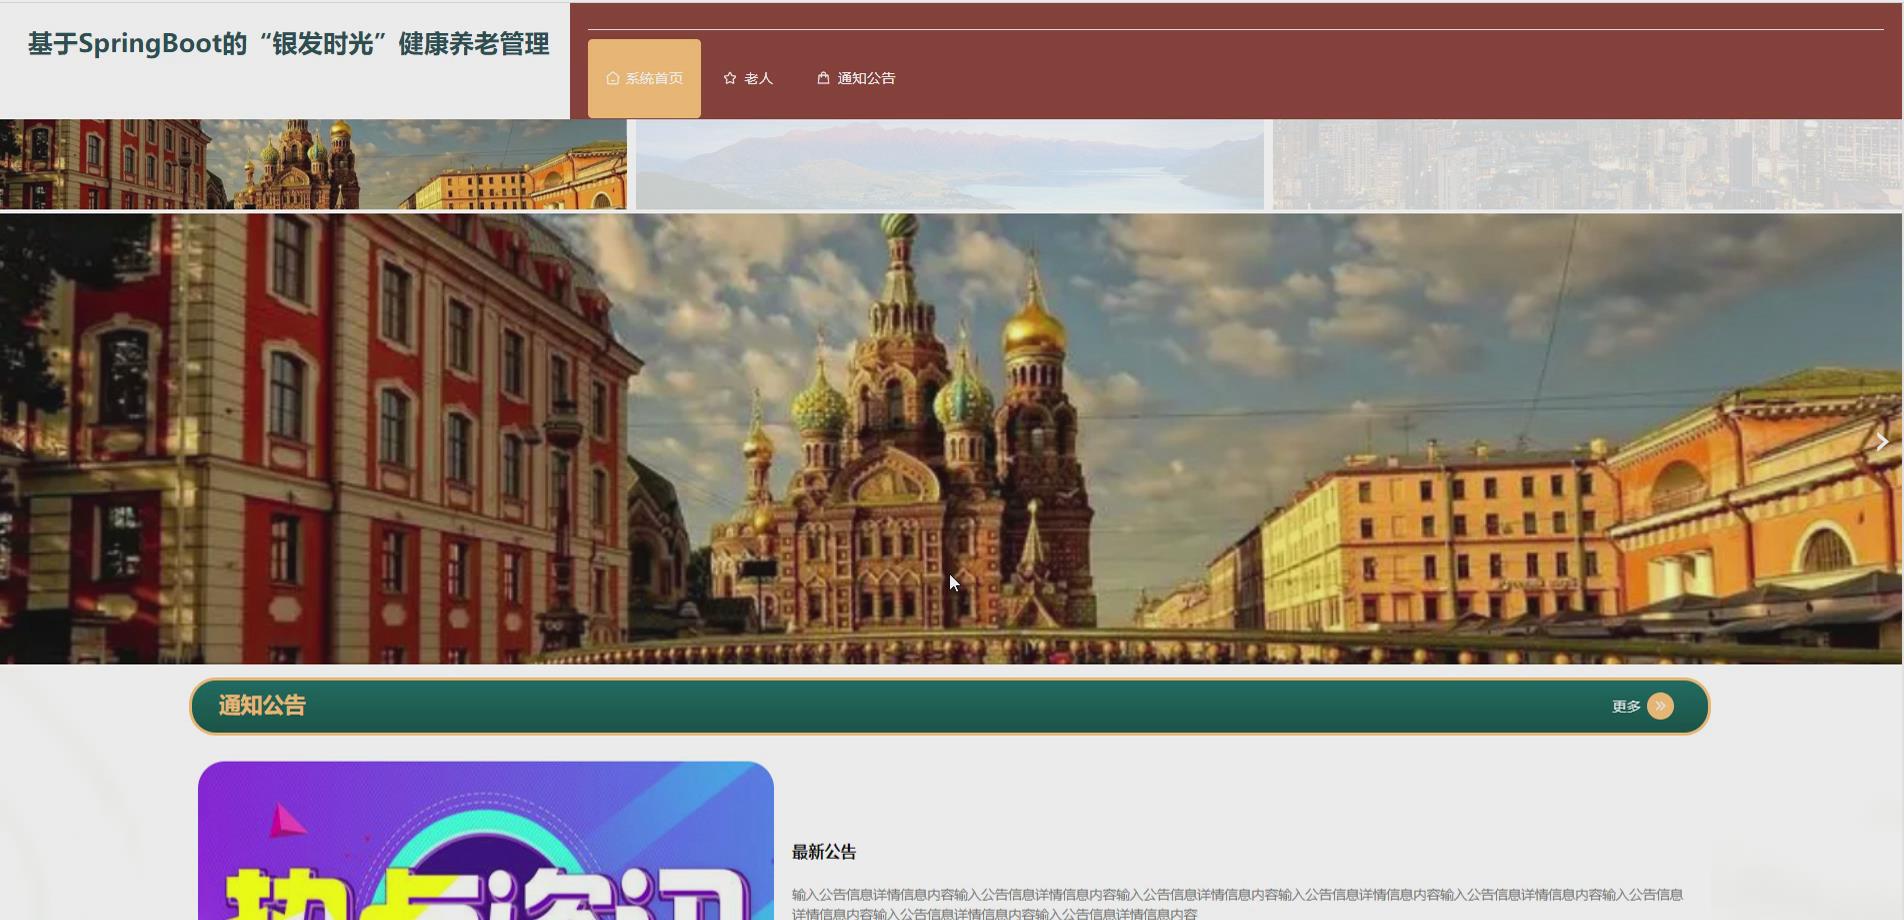
Task: Select the star icon beside 老人
Action: tap(729, 77)
